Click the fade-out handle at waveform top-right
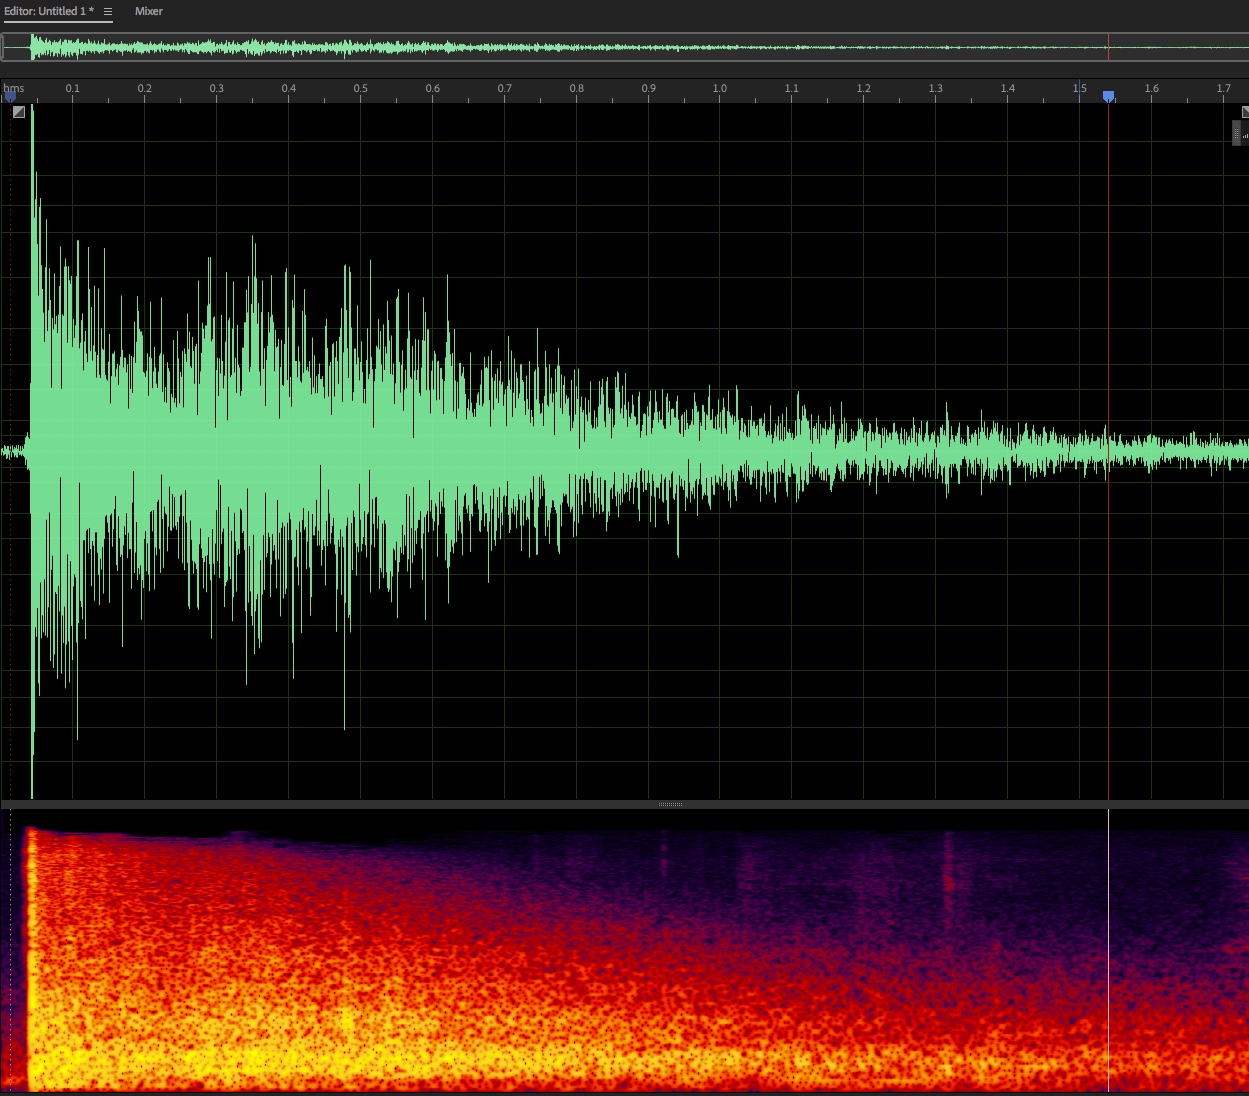Screen dimensions: 1249x1096 1245,112
